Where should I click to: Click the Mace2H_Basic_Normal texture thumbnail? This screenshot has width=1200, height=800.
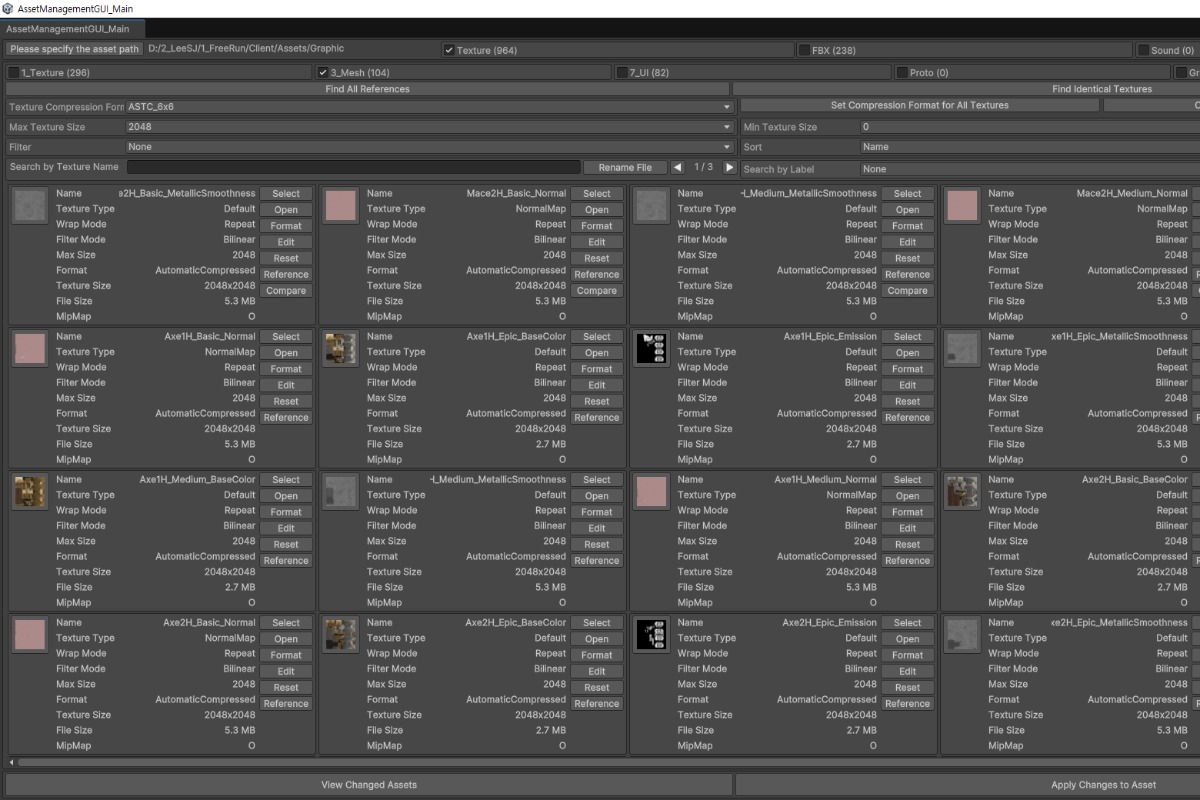(x=340, y=205)
